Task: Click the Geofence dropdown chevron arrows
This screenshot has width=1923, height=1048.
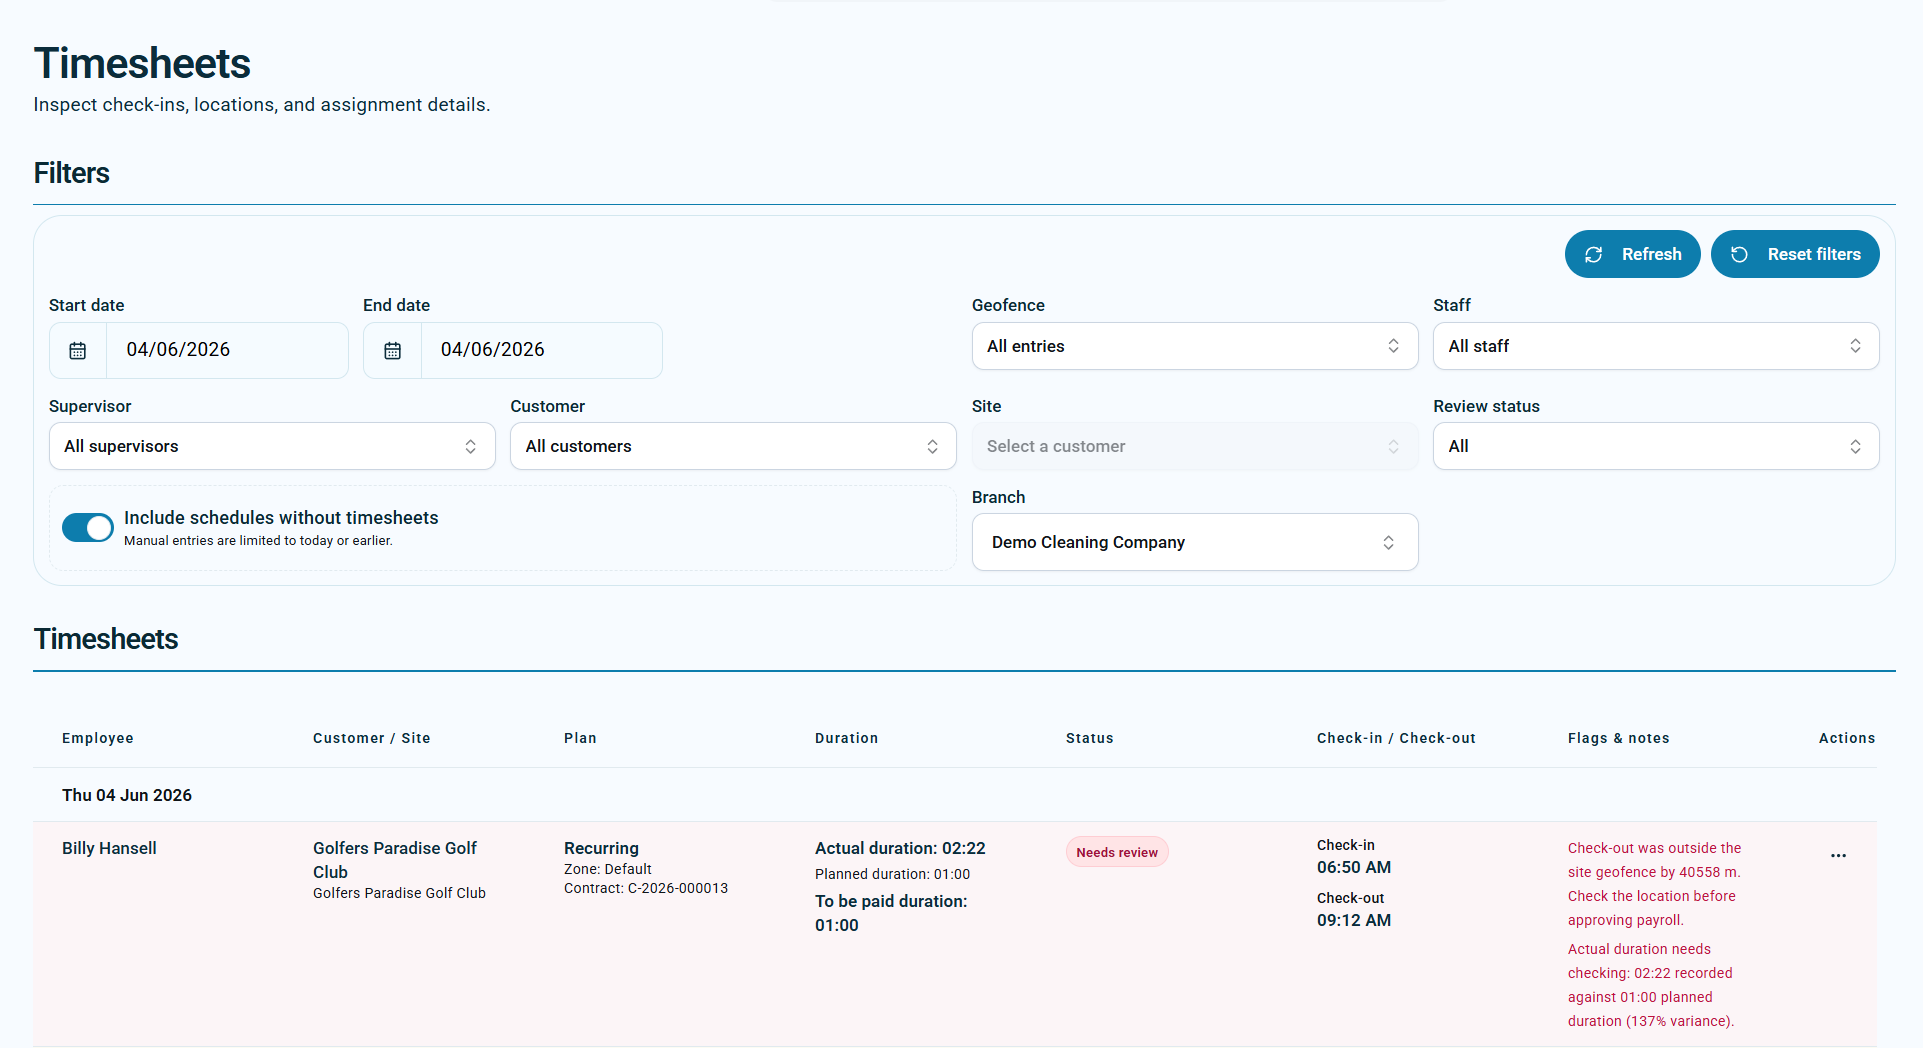Action: tap(1393, 346)
